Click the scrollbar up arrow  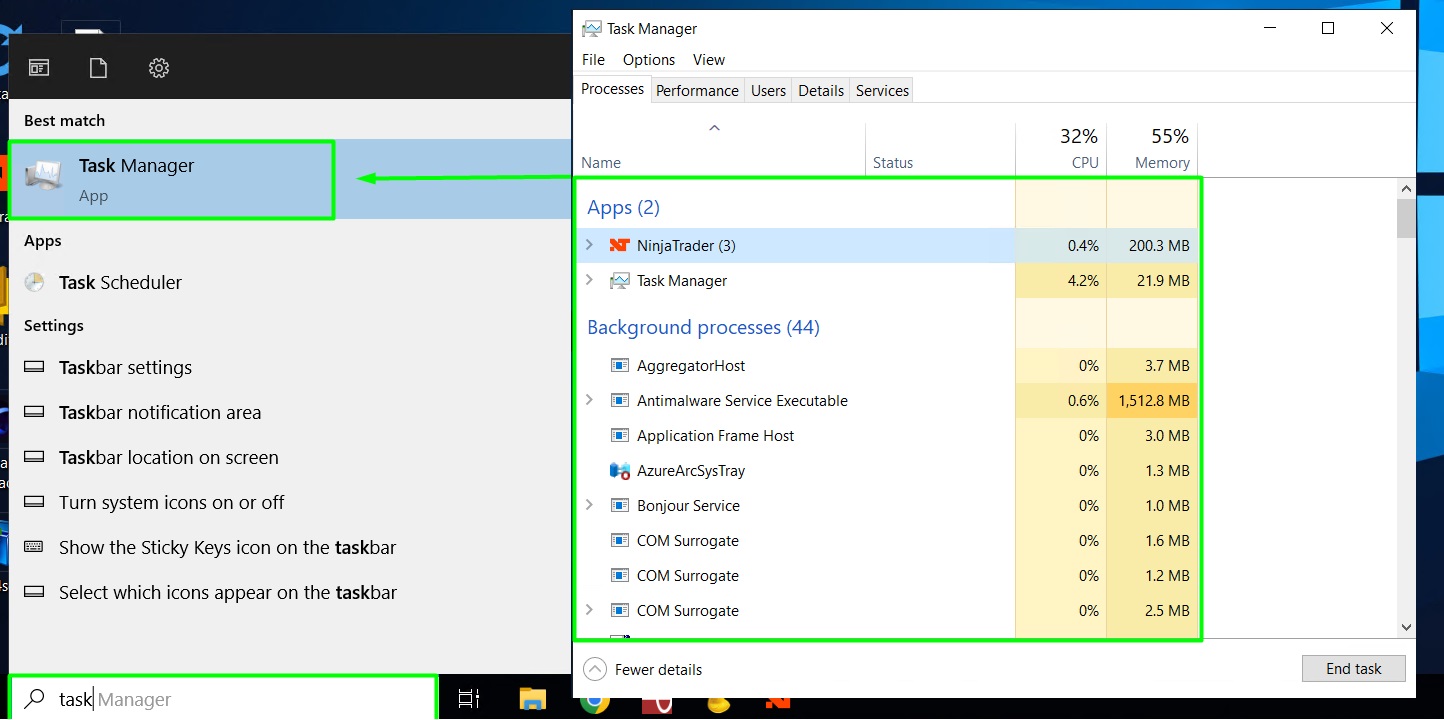coord(1406,188)
